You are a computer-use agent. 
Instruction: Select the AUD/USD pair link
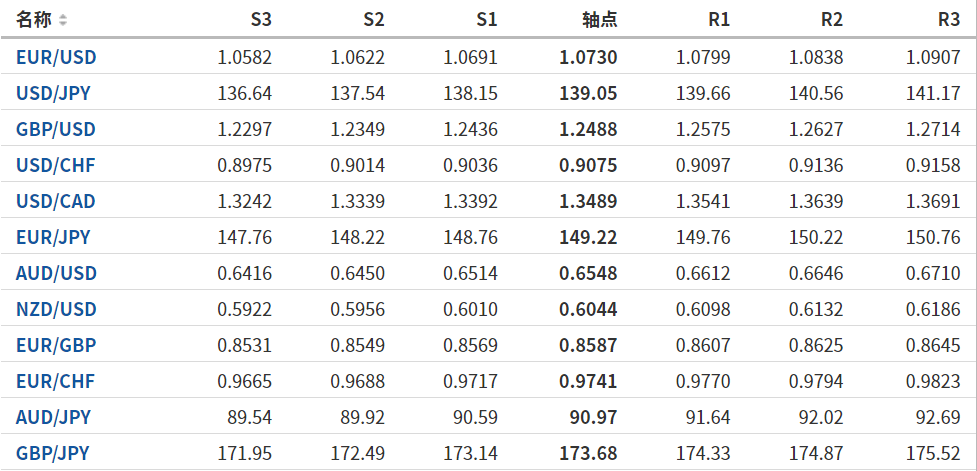(x=56, y=274)
